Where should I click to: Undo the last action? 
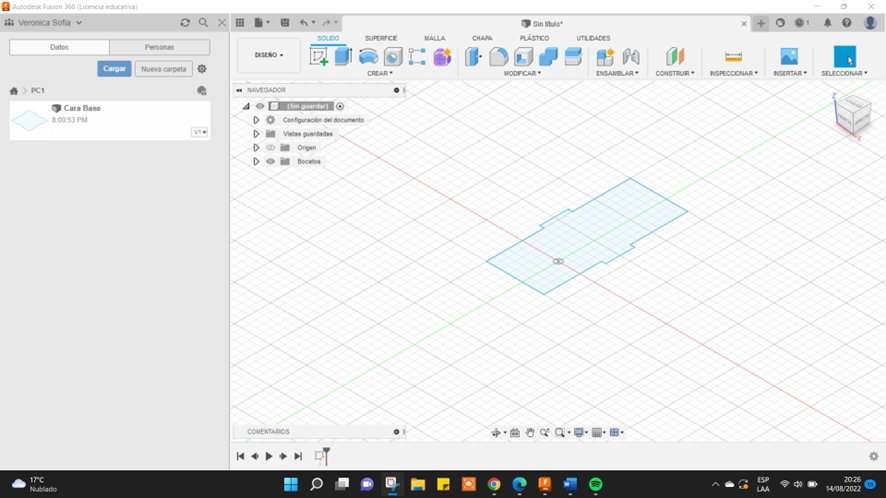[304, 23]
